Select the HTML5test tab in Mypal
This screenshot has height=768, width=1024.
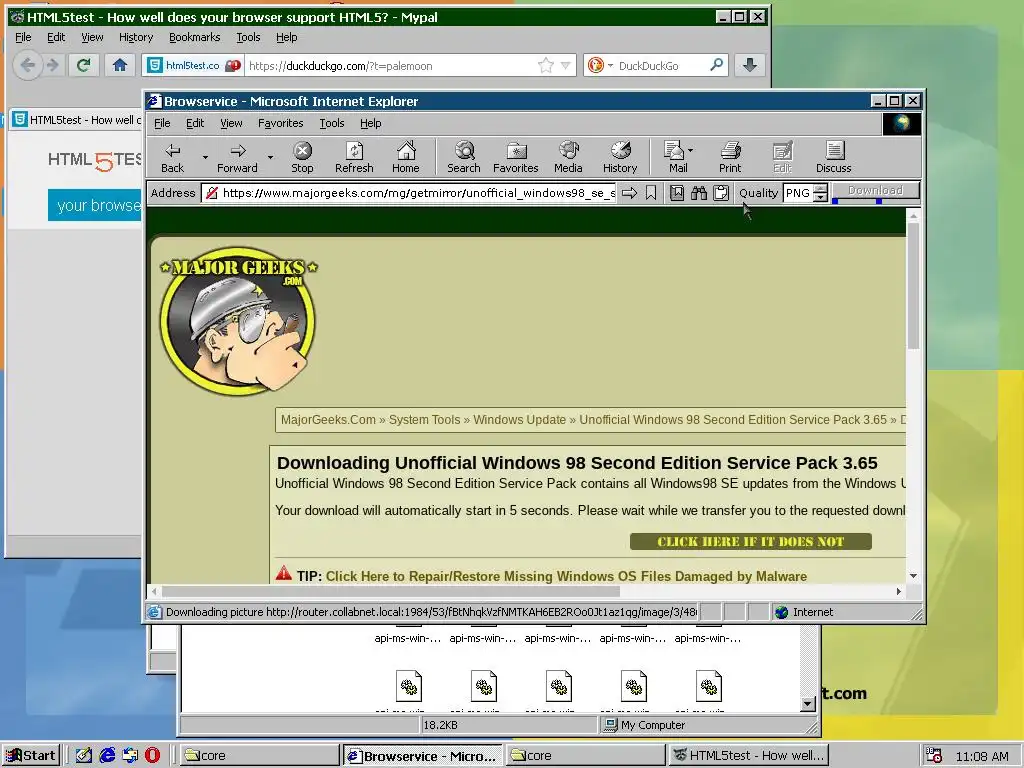tap(76, 120)
